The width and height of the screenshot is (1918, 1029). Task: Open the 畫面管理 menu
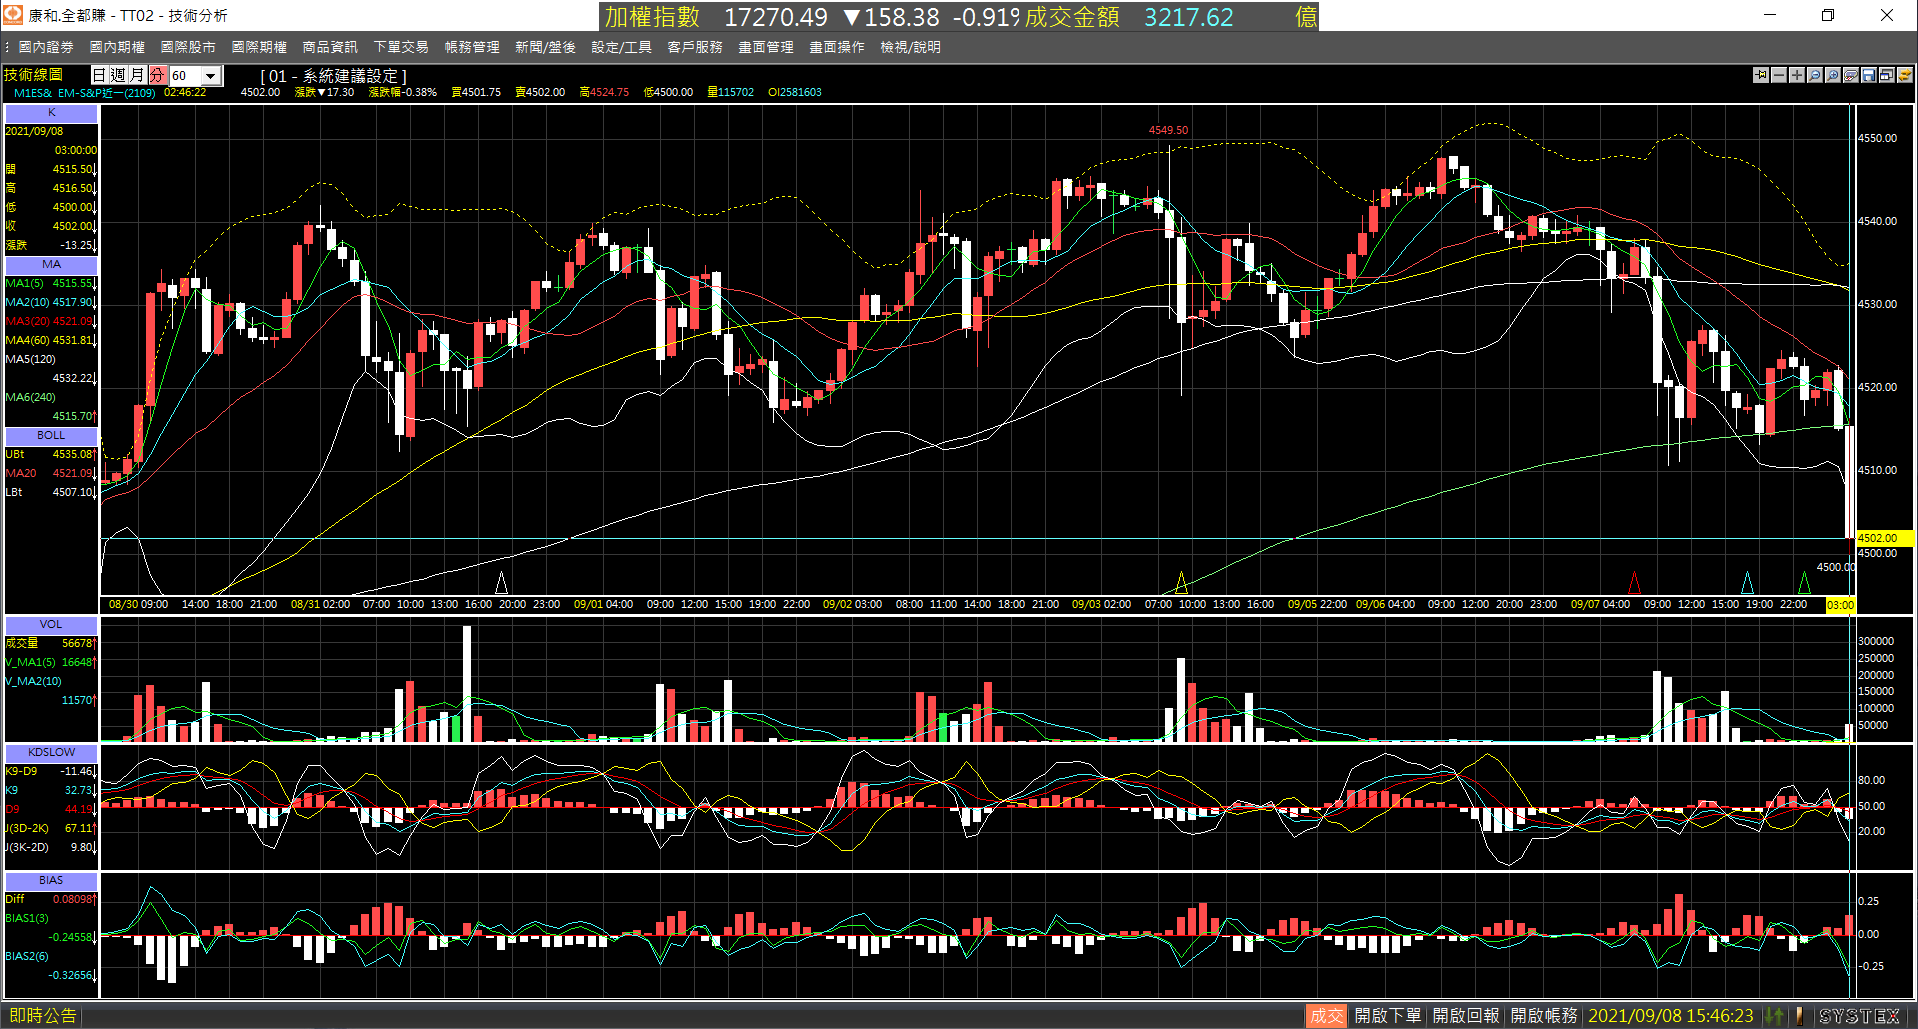click(x=766, y=47)
